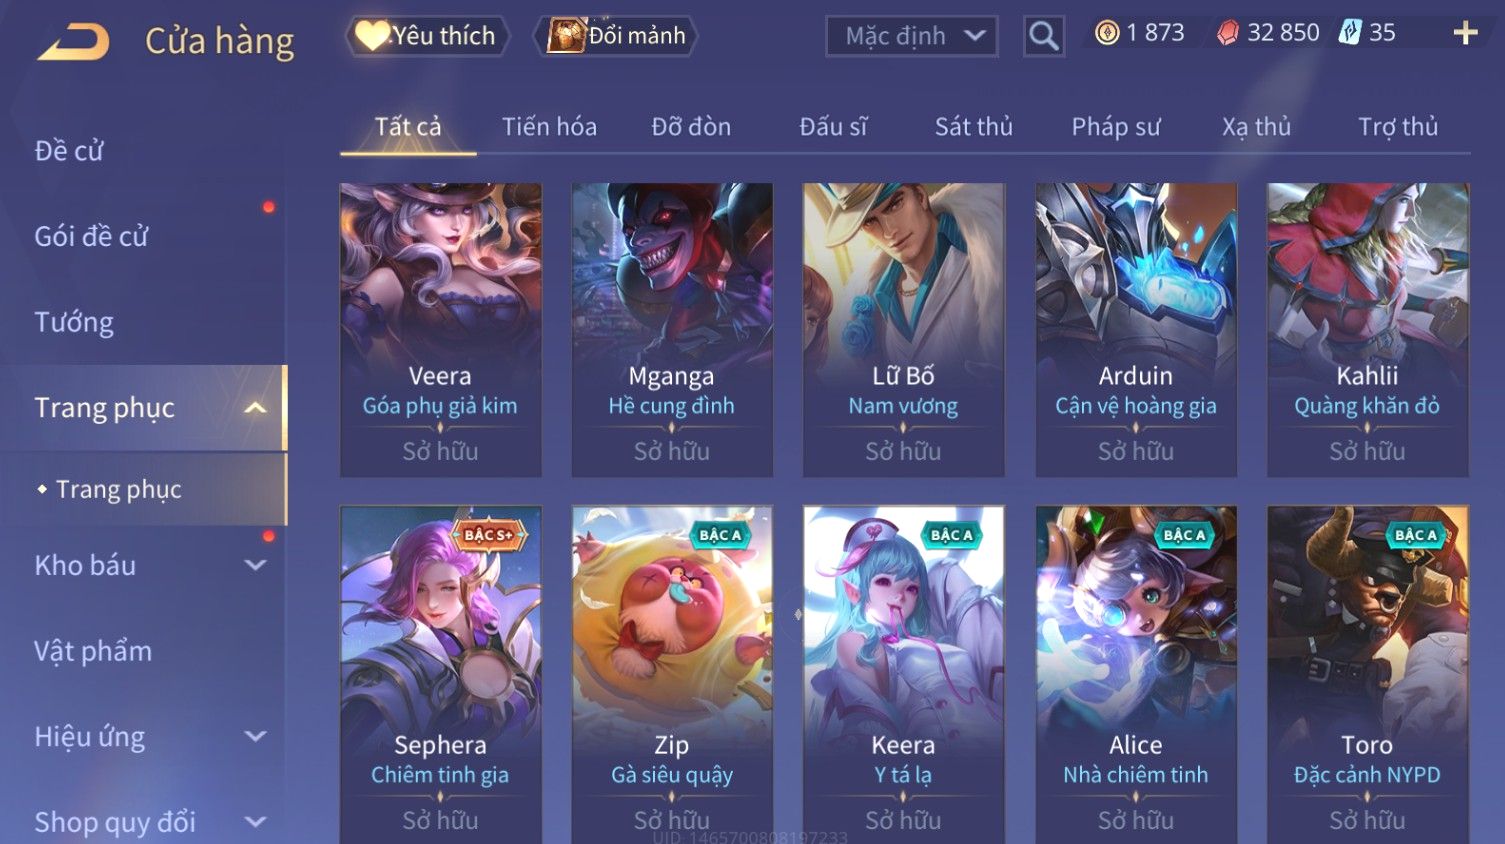Switch to the Sát thủ tab
The image size is (1505, 844).
pyautogui.click(x=973, y=127)
